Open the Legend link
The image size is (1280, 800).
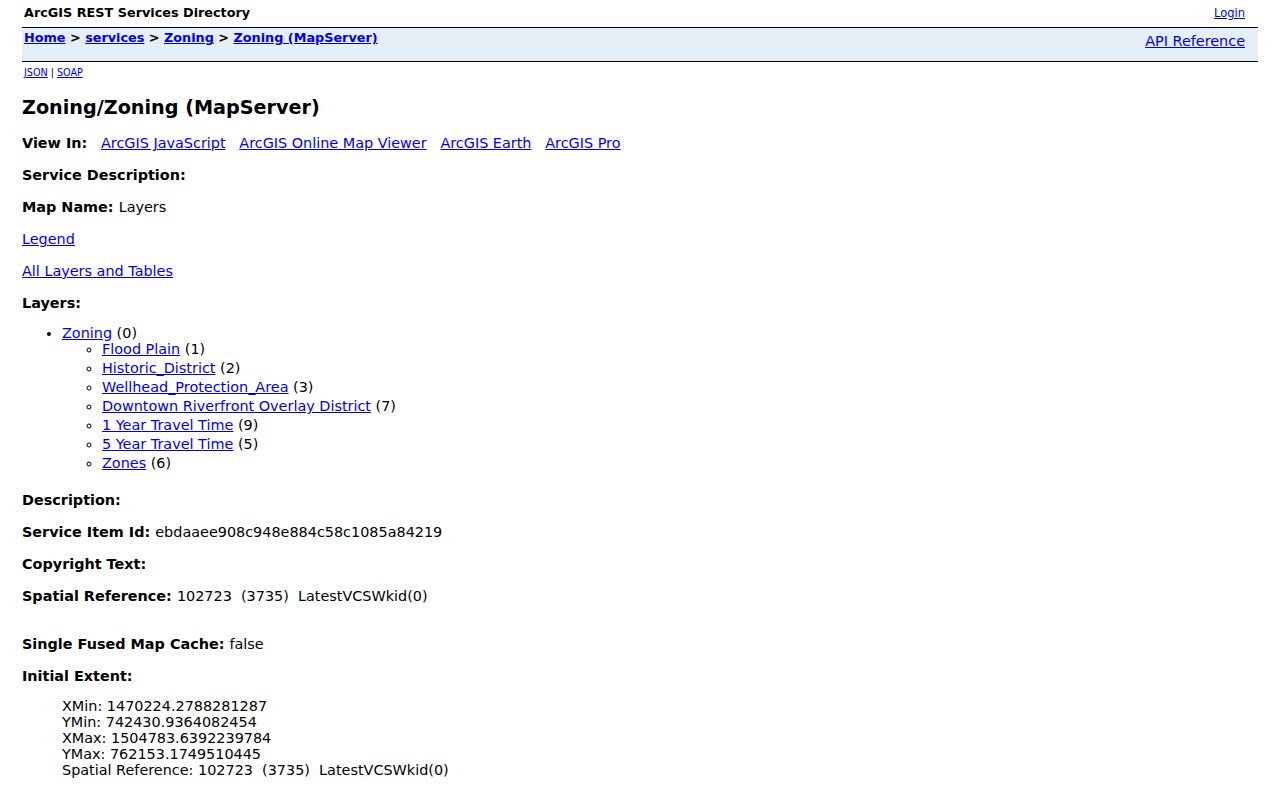tap(48, 239)
